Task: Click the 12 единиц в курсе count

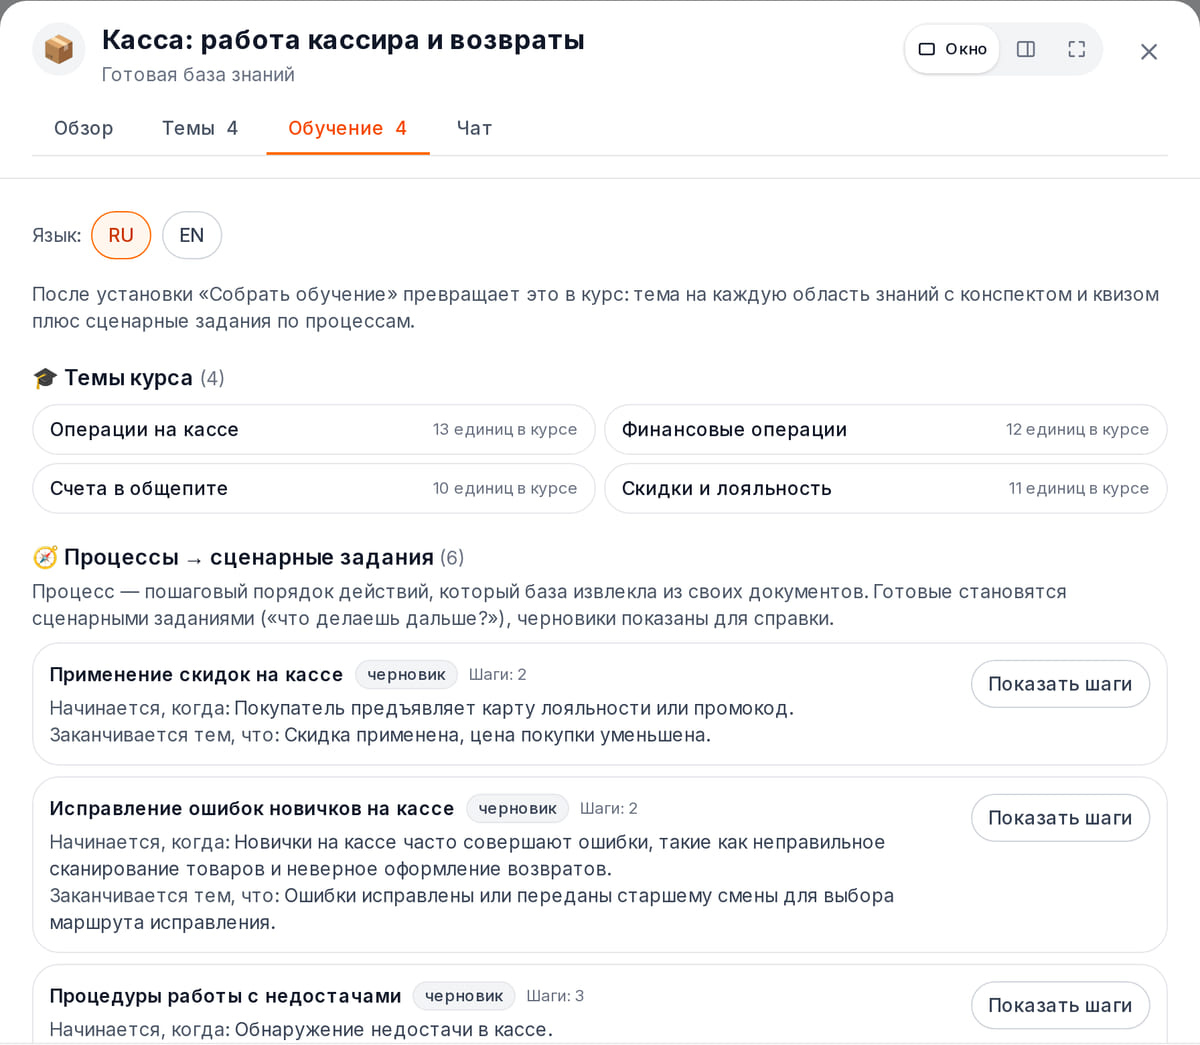Action: [x=1077, y=429]
